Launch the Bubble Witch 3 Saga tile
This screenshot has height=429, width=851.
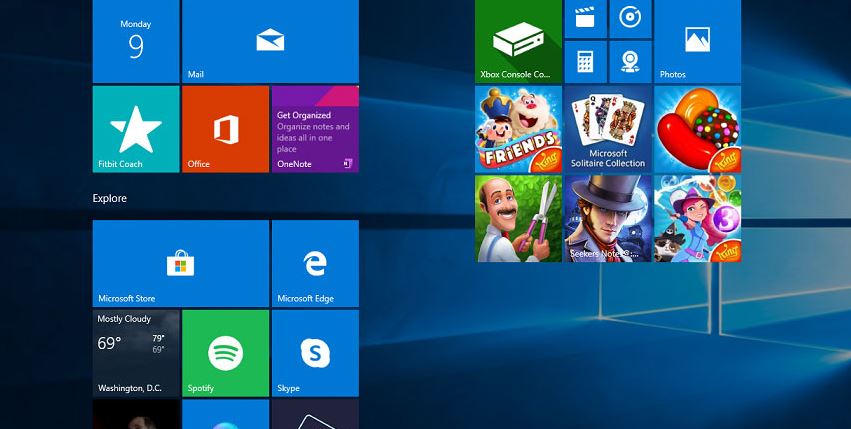point(697,218)
